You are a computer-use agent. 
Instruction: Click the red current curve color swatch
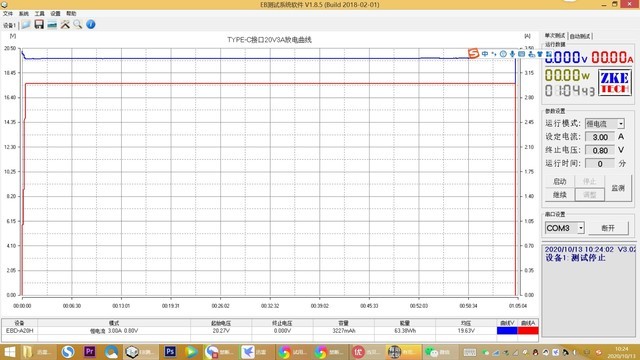click(x=528, y=331)
